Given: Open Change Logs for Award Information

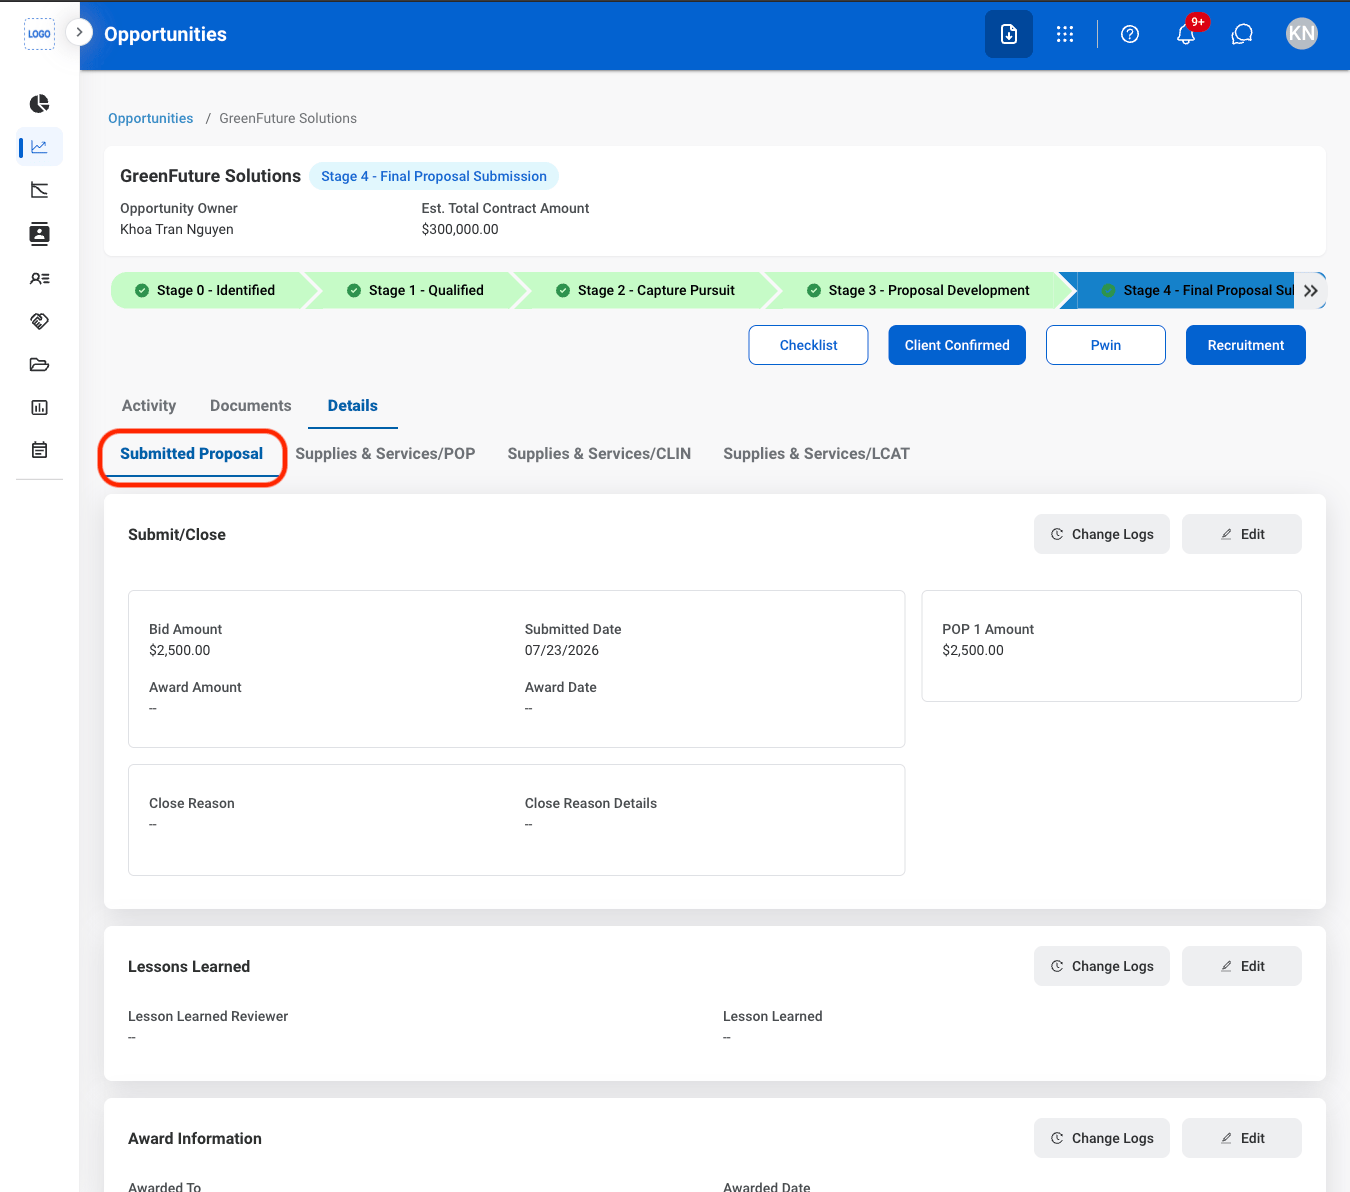Looking at the screenshot, I should click(x=1102, y=1138).
